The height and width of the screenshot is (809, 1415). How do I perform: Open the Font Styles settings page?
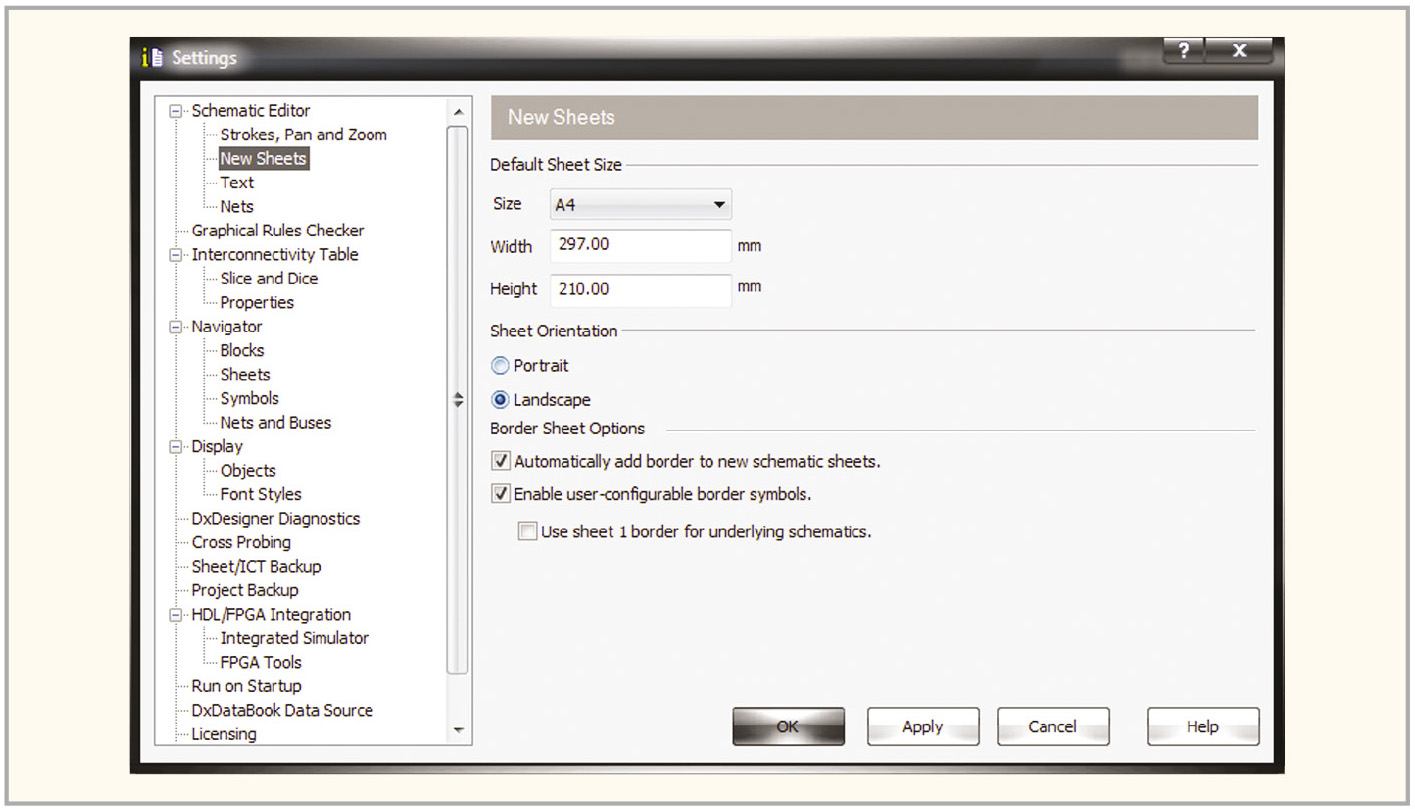pos(260,495)
